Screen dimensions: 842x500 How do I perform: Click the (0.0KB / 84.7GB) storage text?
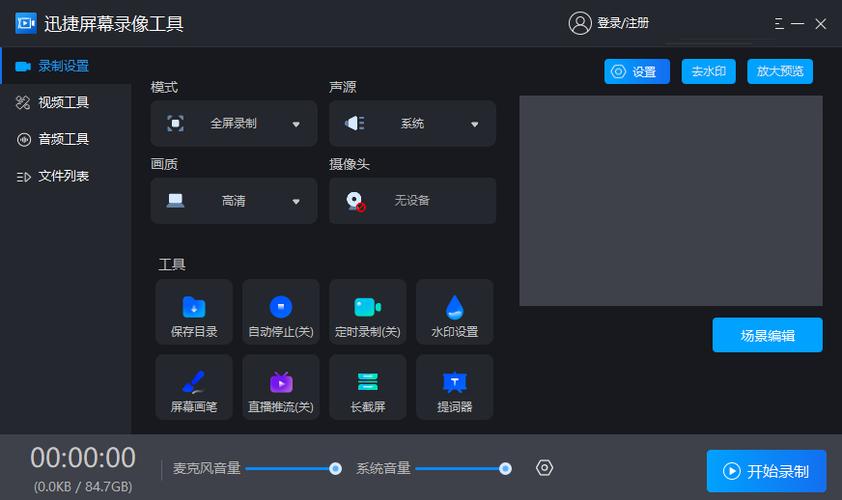(x=83, y=487)
